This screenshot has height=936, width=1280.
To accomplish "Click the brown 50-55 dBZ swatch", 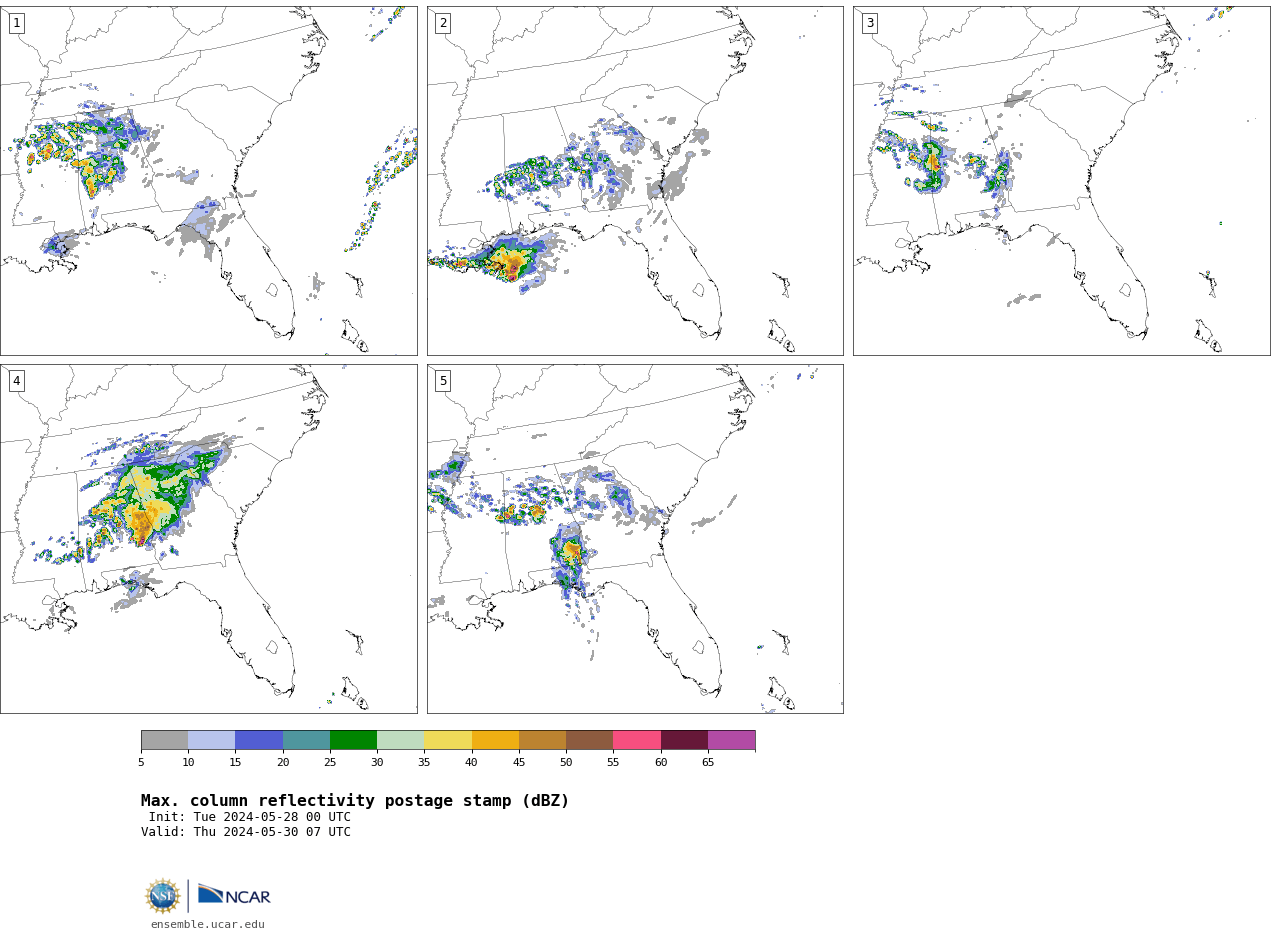I will pyautogui.click(x=590, y=740).
